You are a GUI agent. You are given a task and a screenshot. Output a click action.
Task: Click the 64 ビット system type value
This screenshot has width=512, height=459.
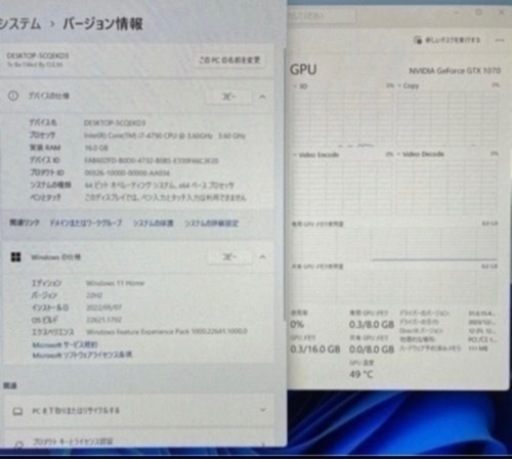(x=159, y=185)
